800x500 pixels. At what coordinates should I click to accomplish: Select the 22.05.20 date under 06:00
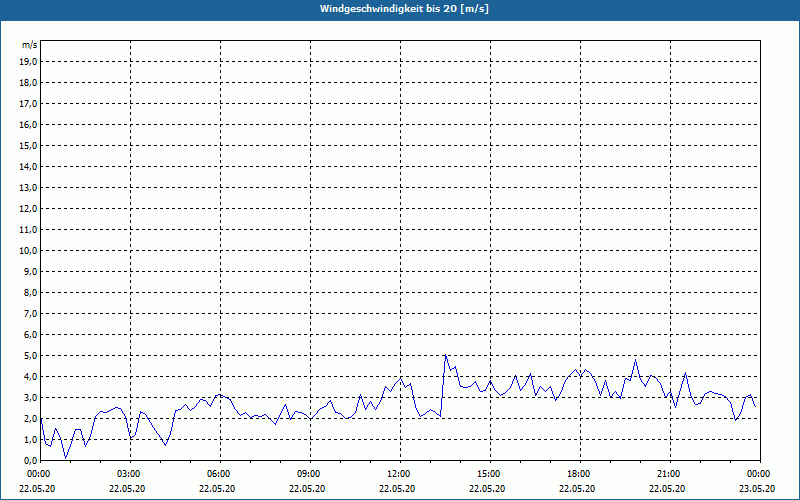coord(217,488)
